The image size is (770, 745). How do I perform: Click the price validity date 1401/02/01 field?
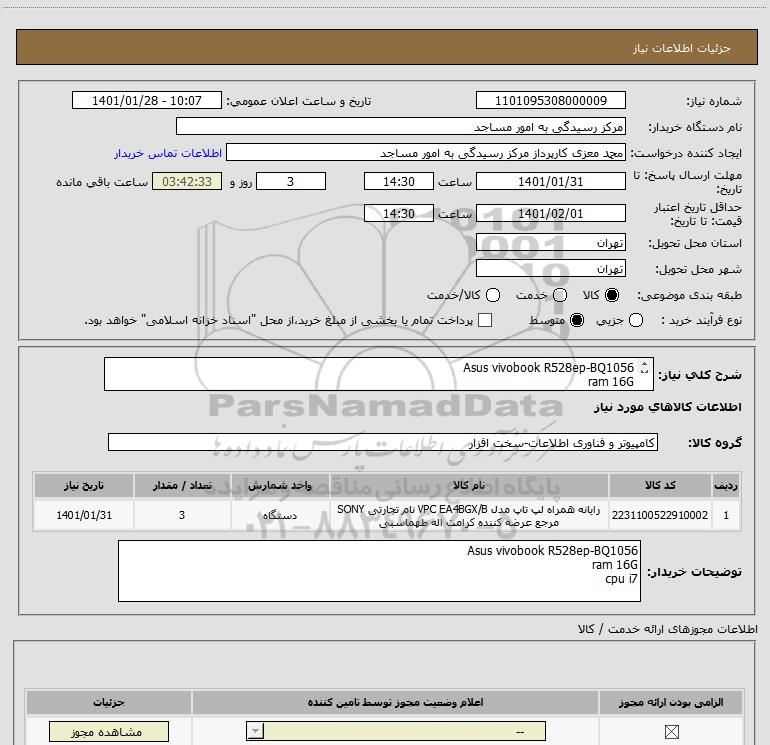[550, 213]
